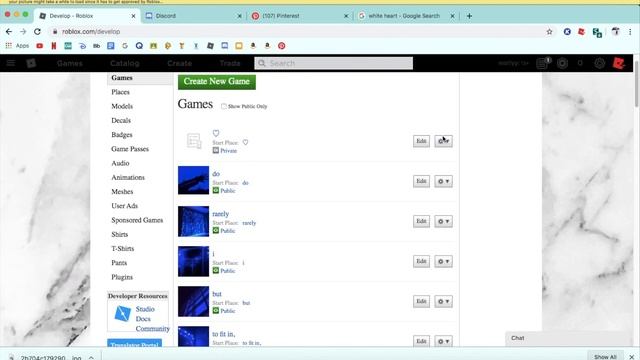
Task: Switch to the Discord tab
Action: coord(193,16)
